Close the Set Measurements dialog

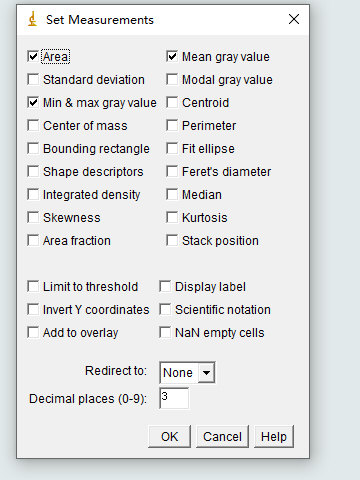click(294, 19)
